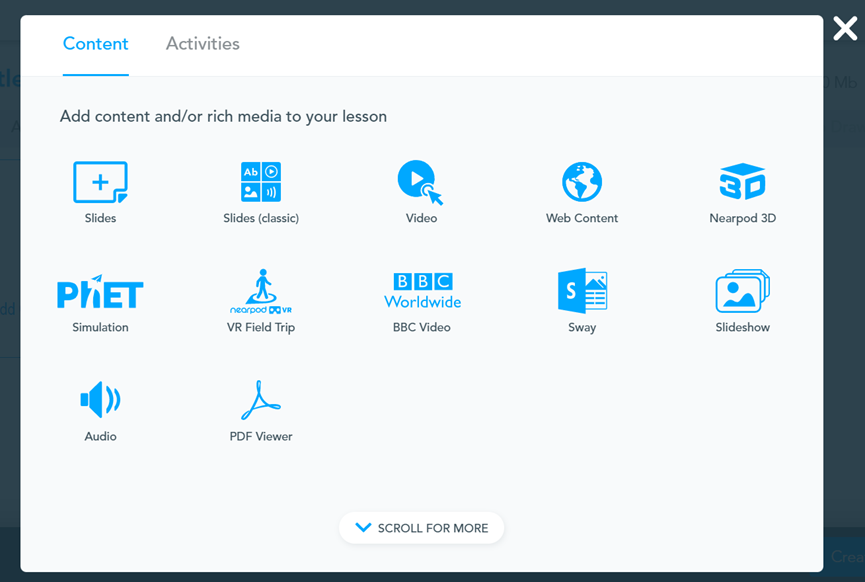Screen dimensions: 865x582
Task: Switch to the Activities tab
Action: 203,44
